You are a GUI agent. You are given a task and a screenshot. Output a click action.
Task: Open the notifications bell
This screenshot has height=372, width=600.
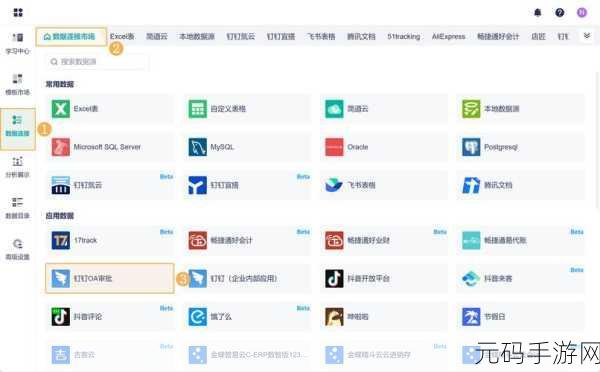pos(538,13)
